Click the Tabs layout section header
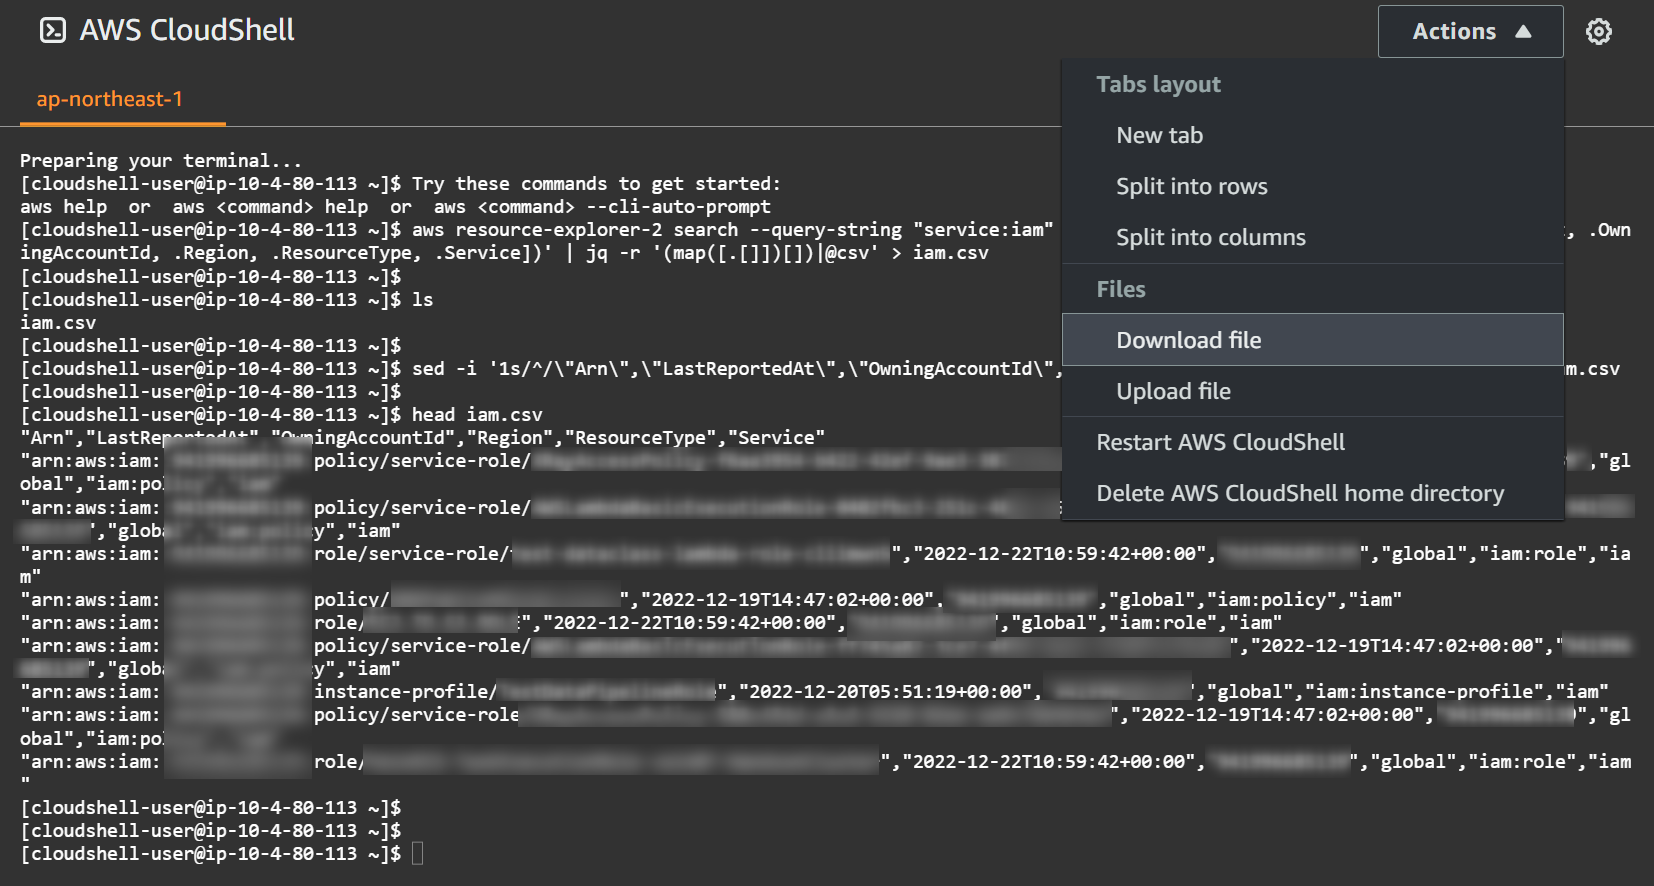 [x=1157, y=84]
